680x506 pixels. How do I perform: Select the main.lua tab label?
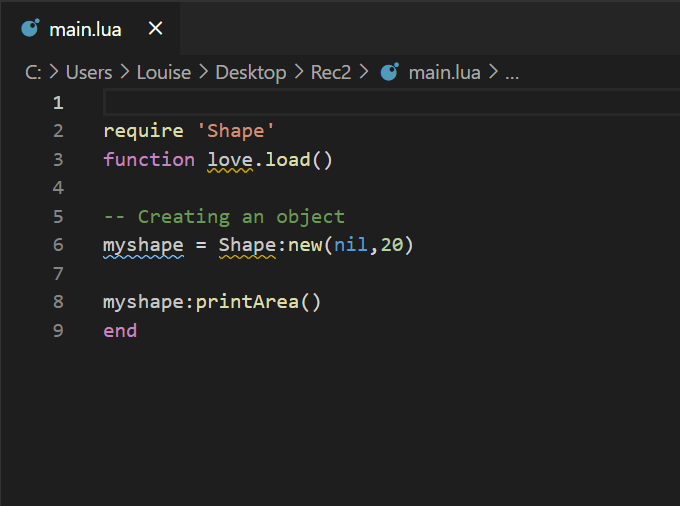[x=85, y=30]
